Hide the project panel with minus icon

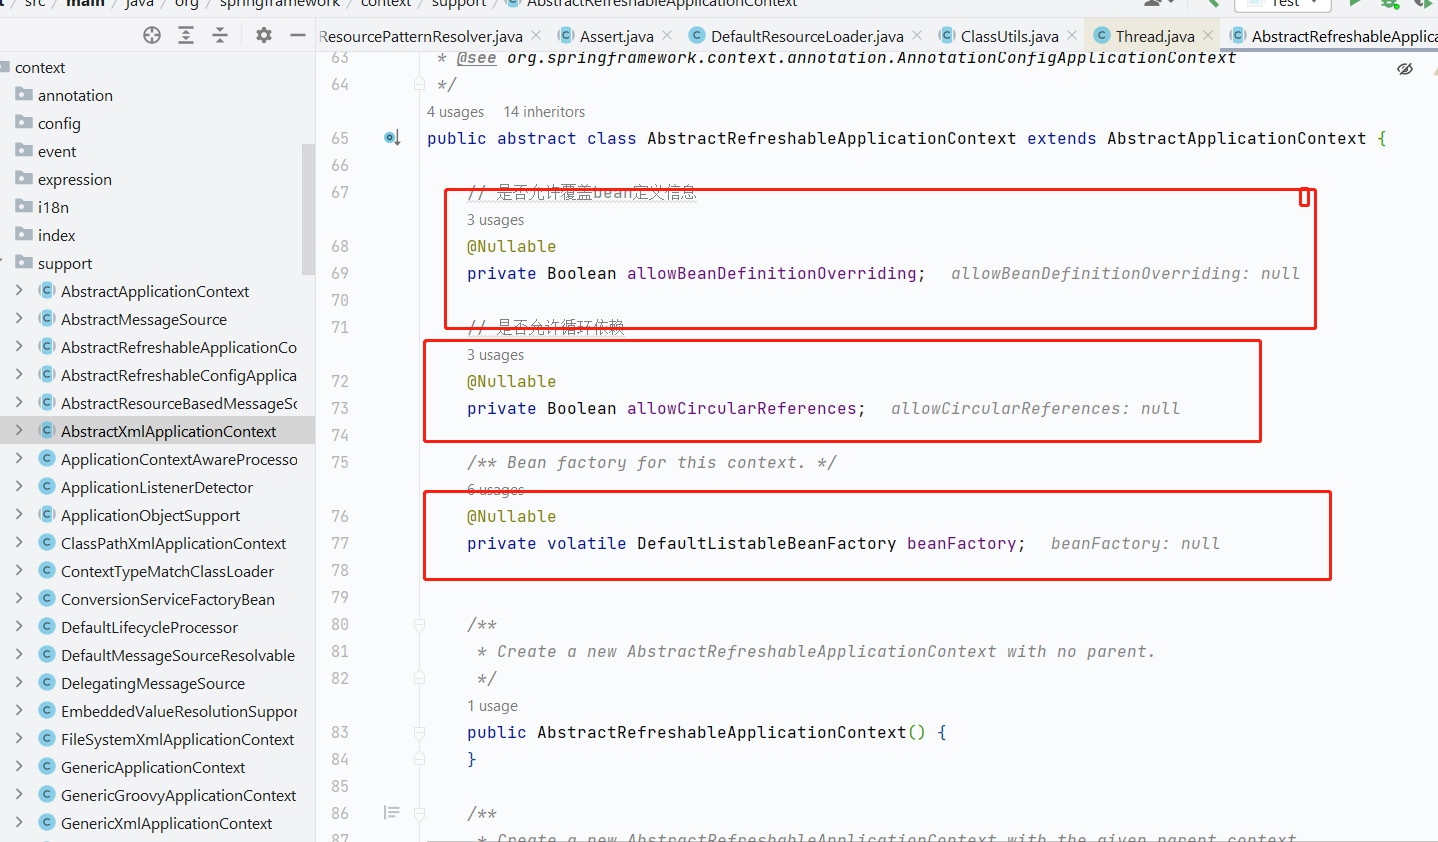point(297,35)
